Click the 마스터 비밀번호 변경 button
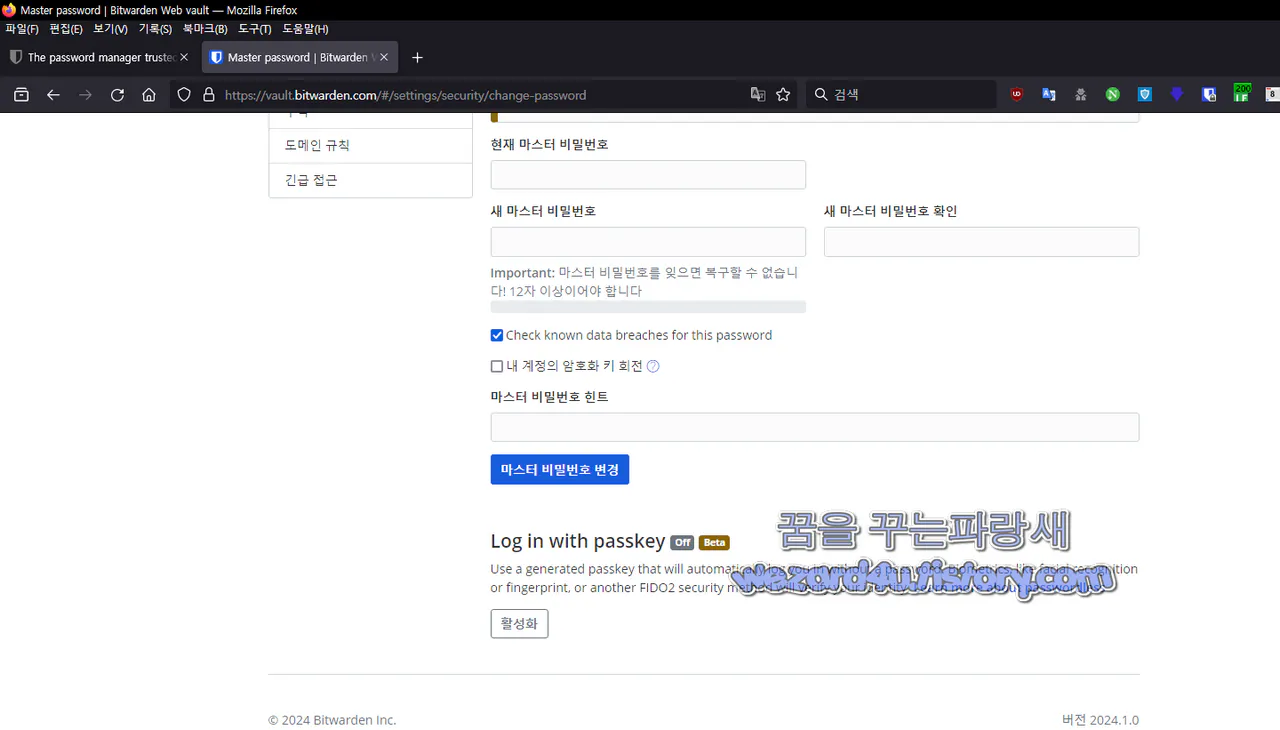 pos(559,469)
